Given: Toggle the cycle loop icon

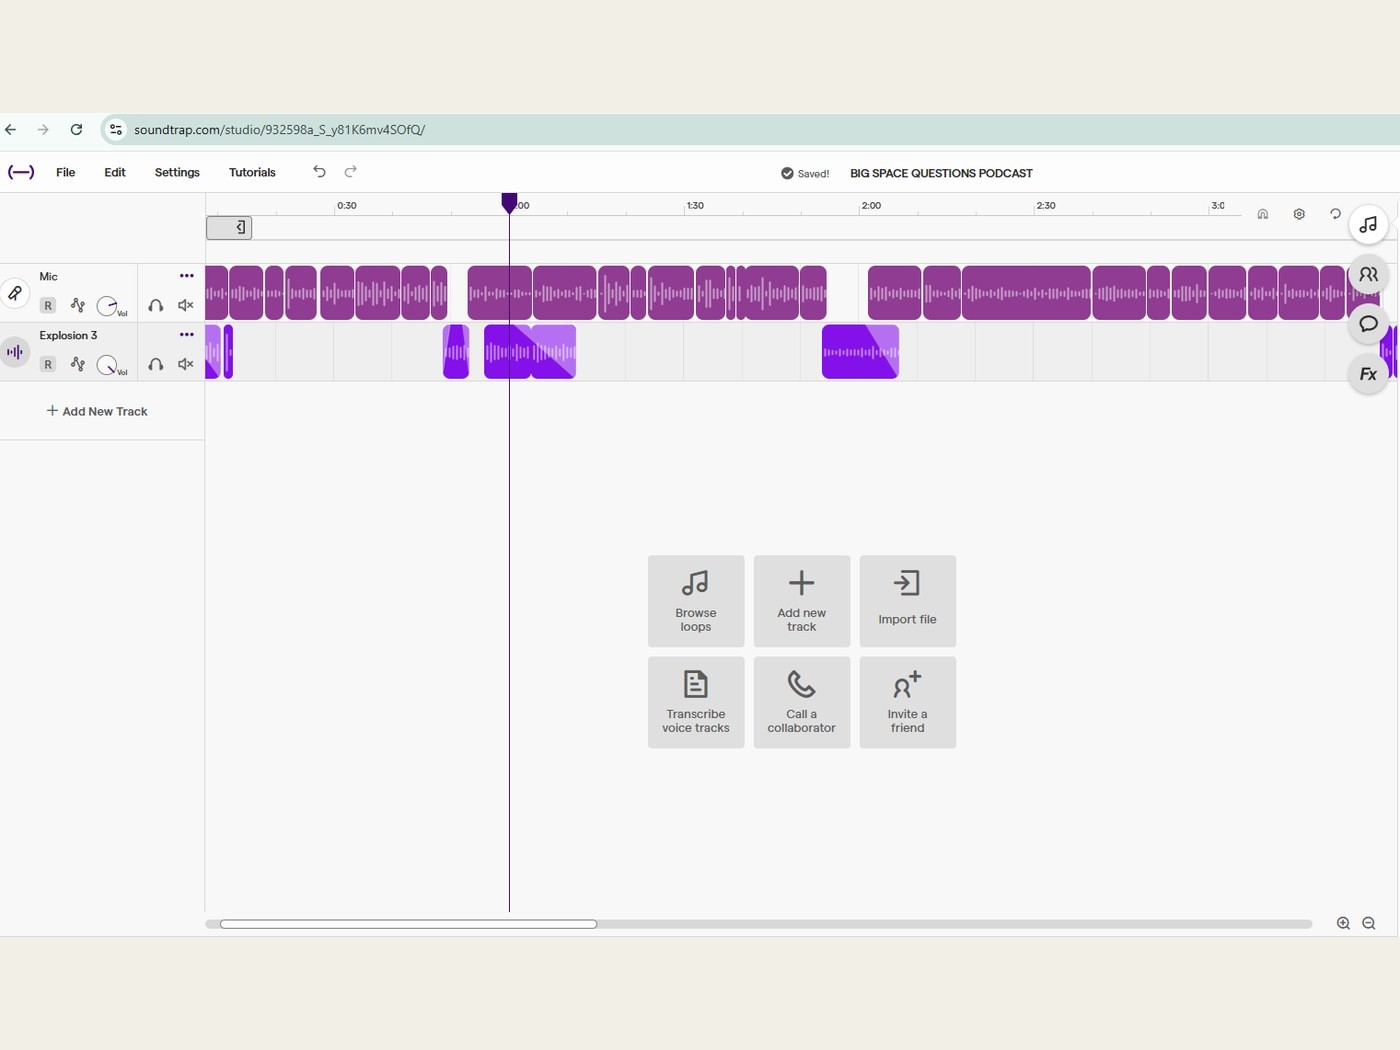Looking at the screenshot, I should click(x=1335, y=214).
